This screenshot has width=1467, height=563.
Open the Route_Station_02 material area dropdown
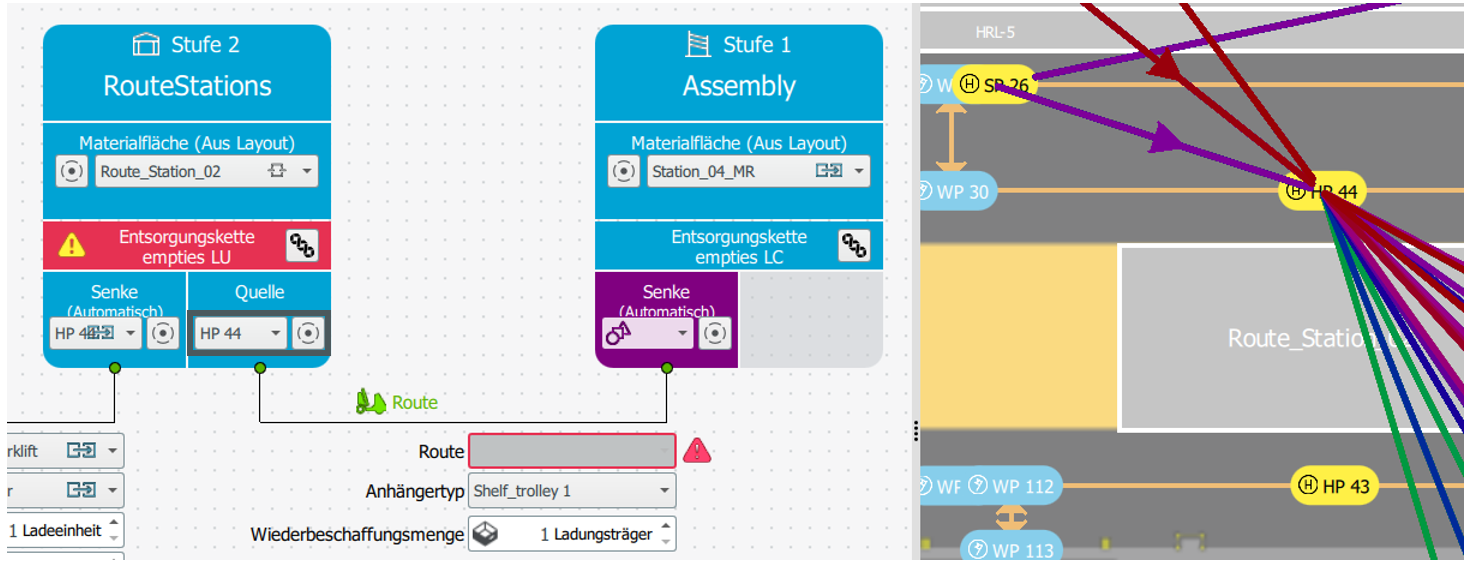[x=206, y=171]
